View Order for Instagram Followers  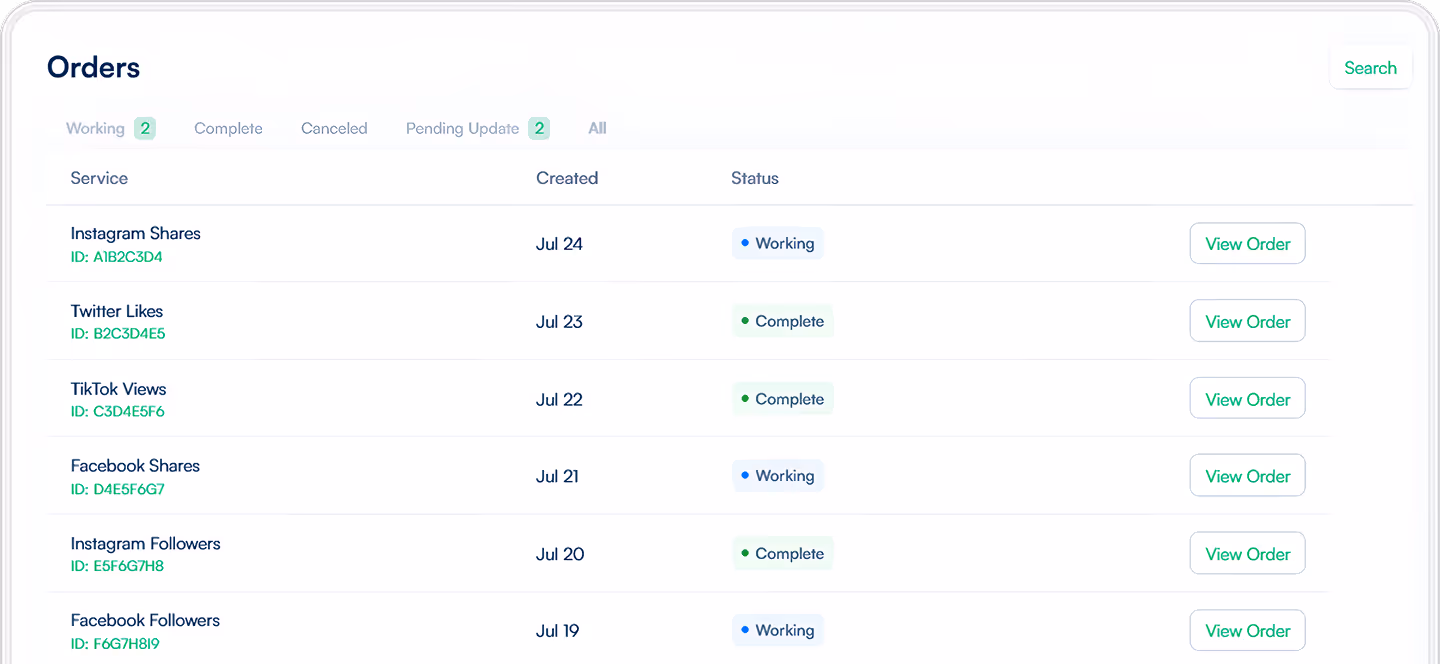point(1247,554)
